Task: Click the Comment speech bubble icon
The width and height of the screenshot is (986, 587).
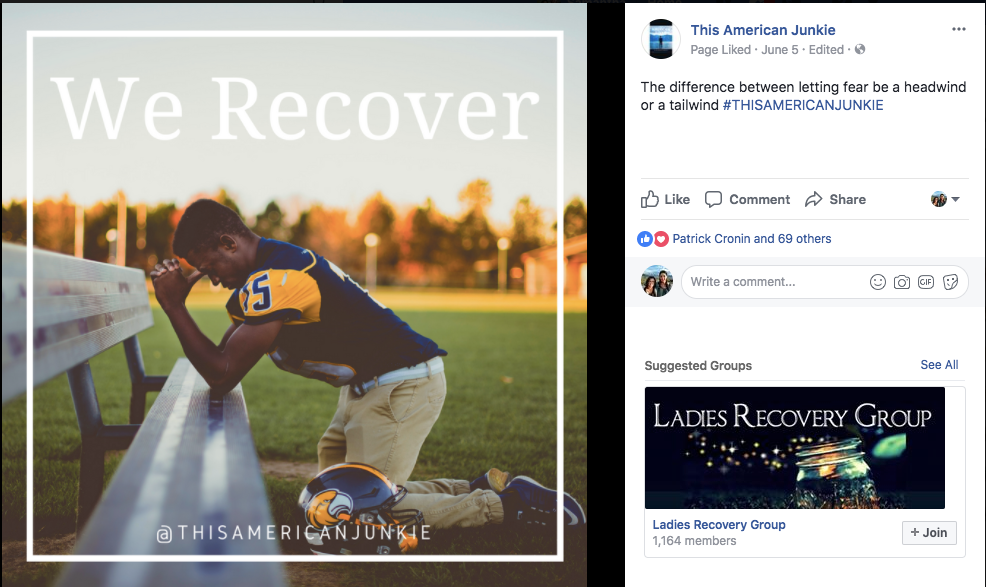Action: point(713,199)
